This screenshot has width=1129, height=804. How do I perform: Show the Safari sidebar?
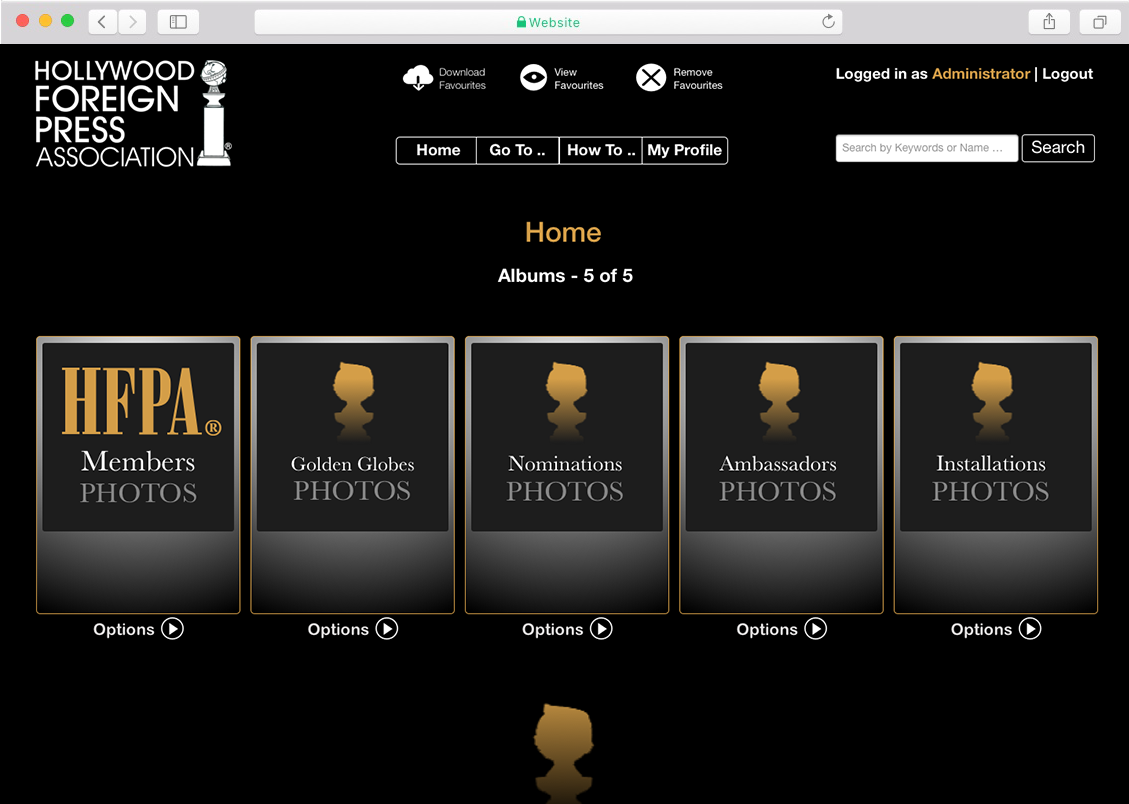point(178,22)
